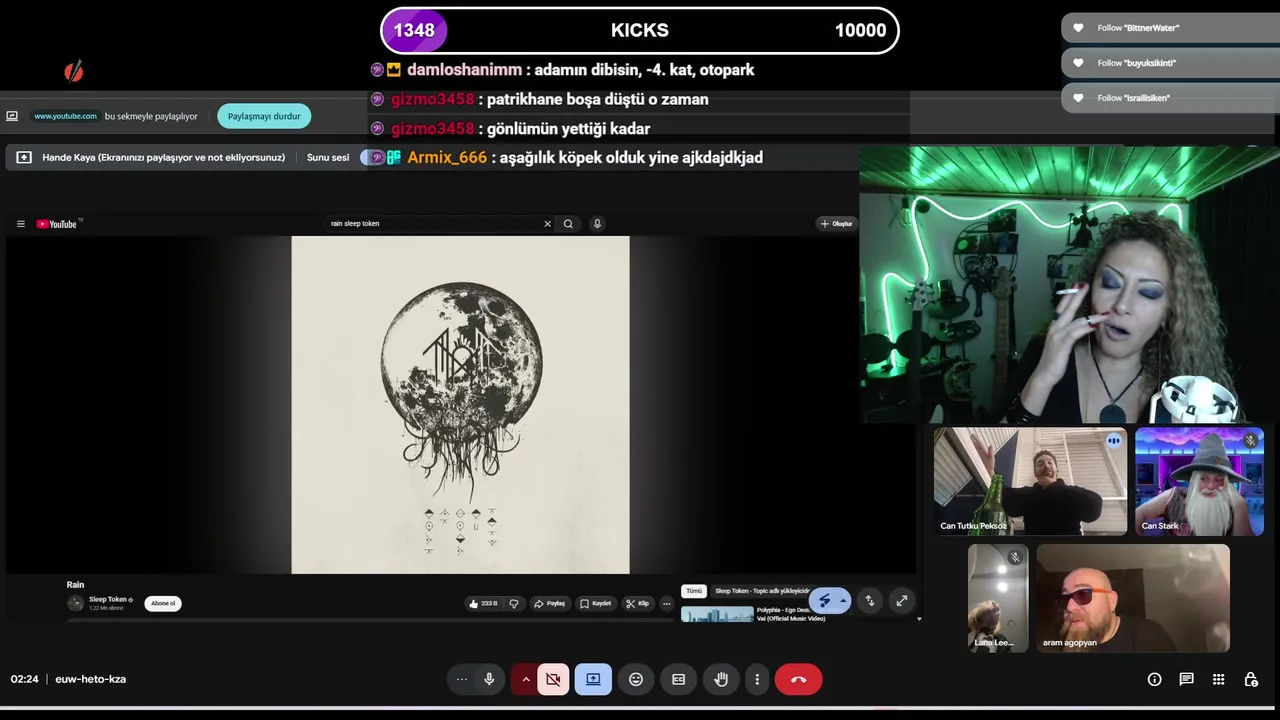This screenshot has width=1280, height=720.
Task: Expand camera options with the red up arrow
Action: 525,679
